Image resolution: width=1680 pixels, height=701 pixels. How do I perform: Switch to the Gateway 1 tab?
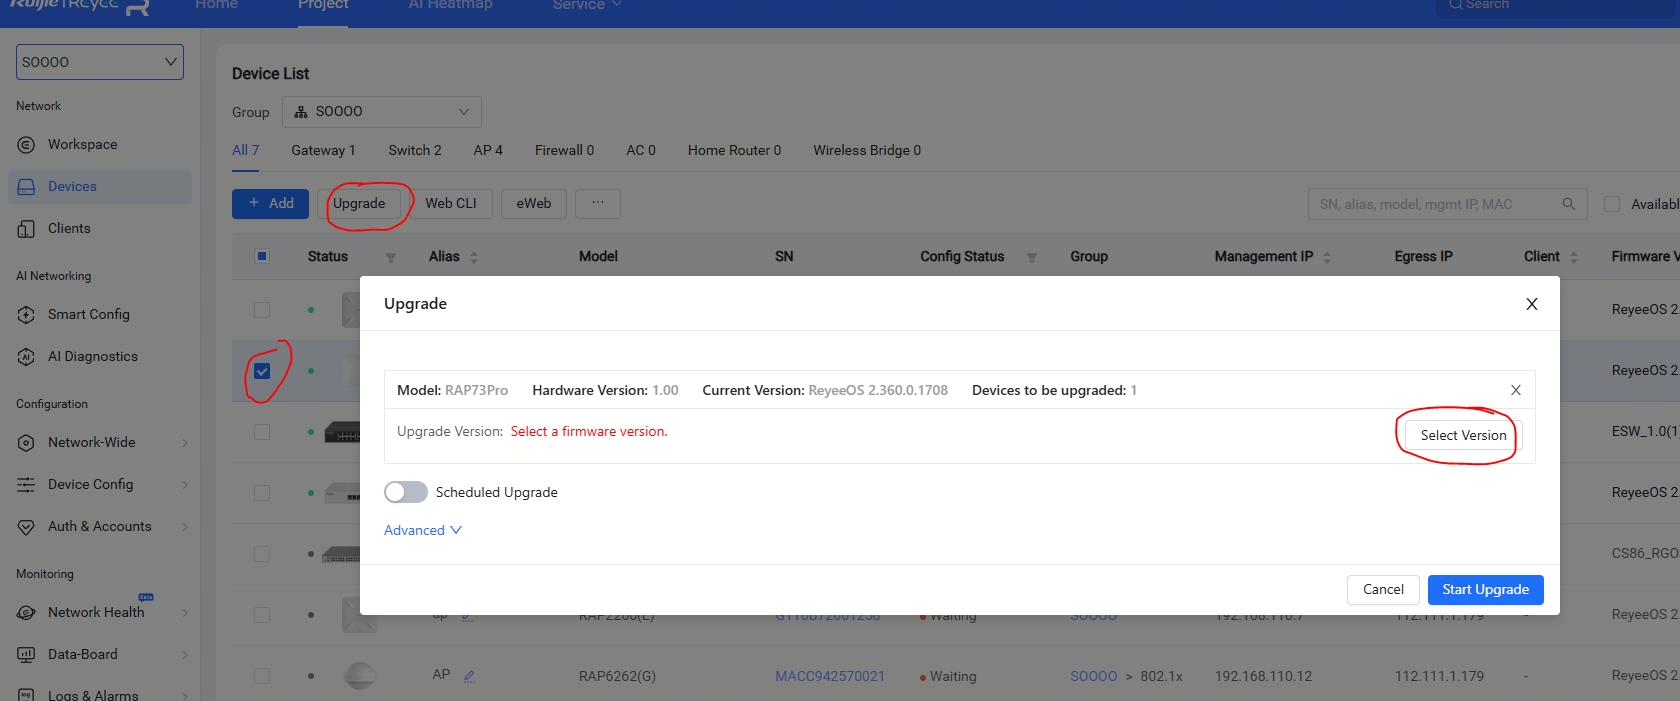click(323, 150)
